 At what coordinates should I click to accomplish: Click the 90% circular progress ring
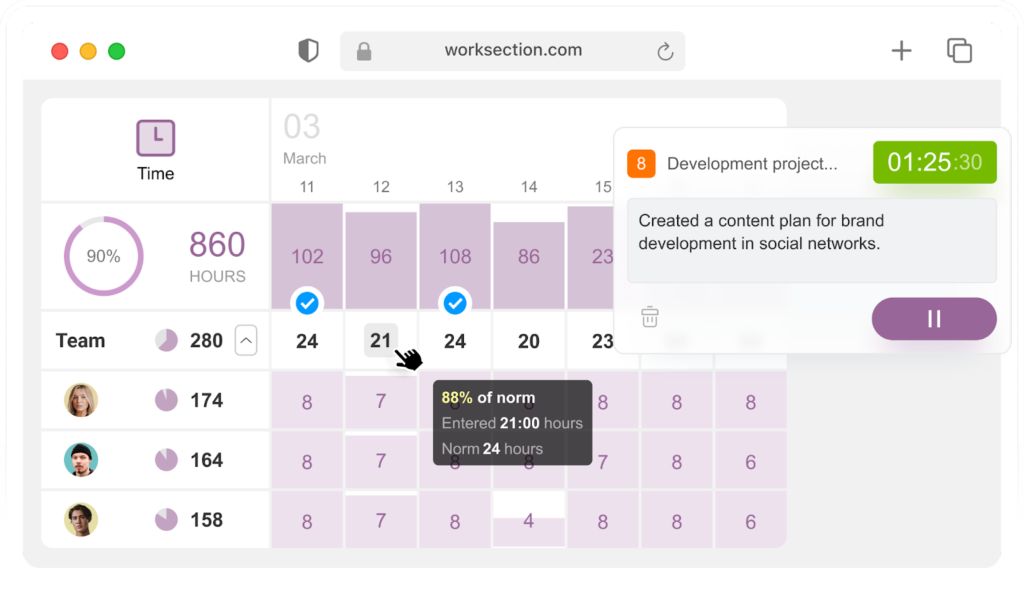pos(103,256)
